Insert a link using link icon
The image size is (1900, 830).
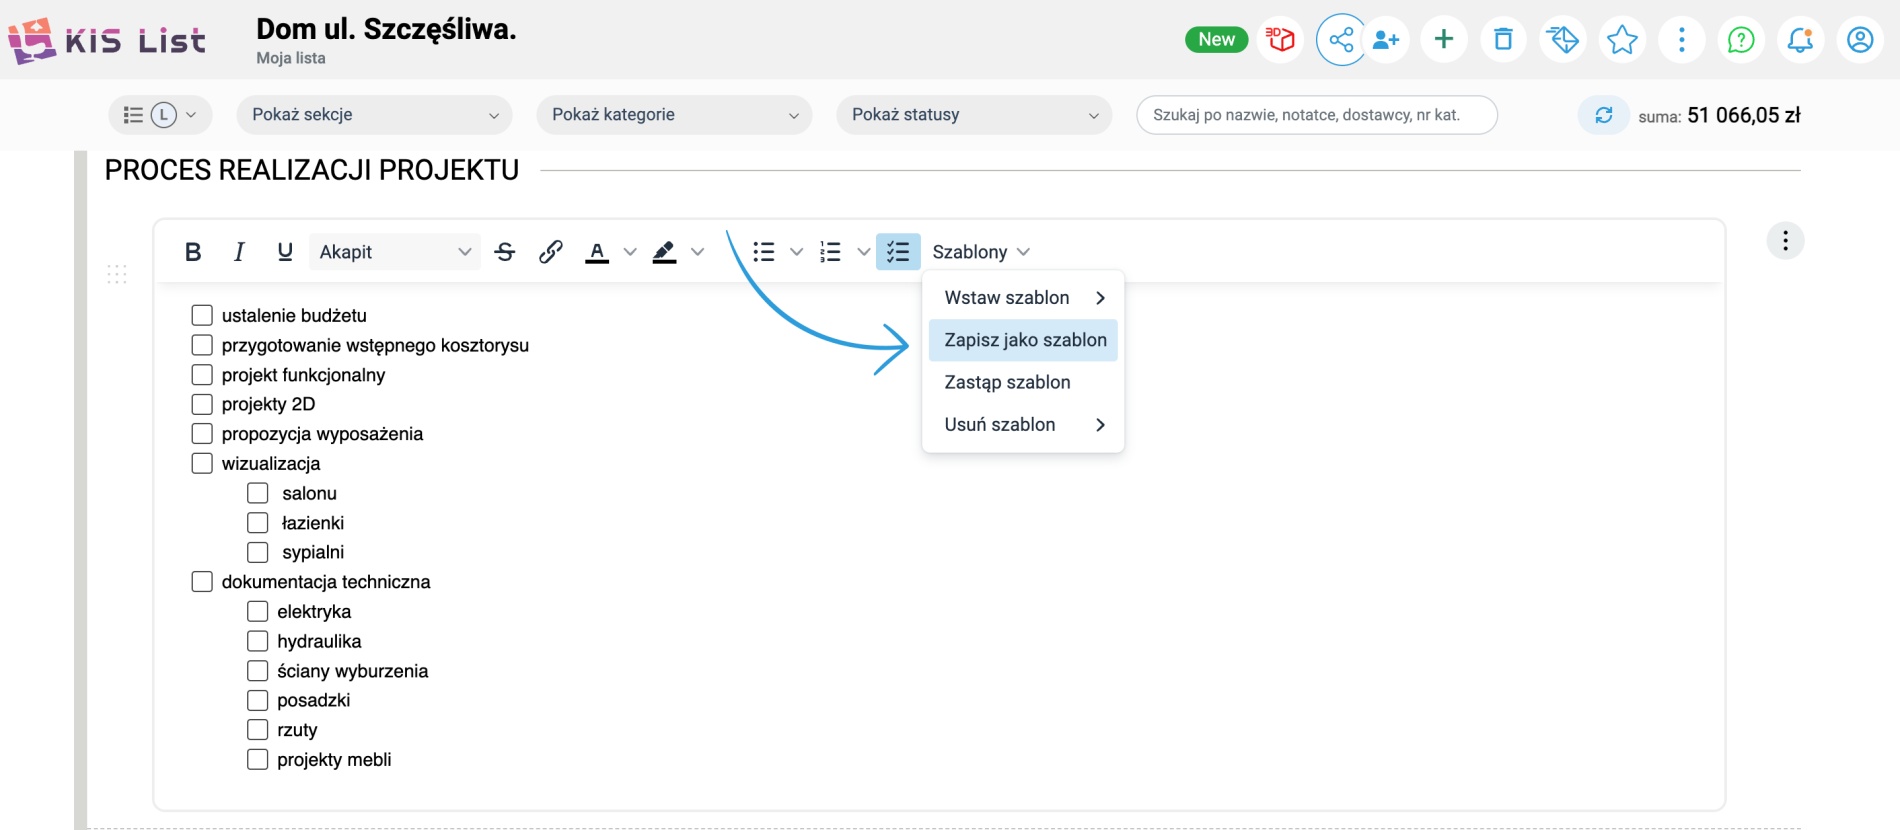click(550, 252)
